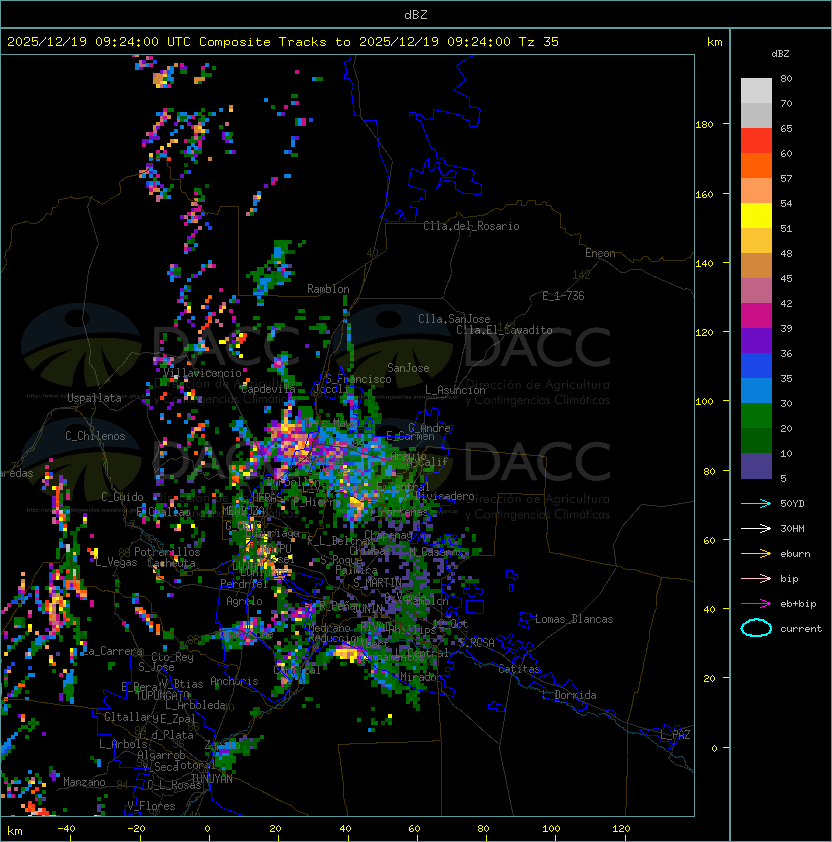Pick the light gray 70-80 dBZ swatch
The width and height of the screenshot is (832, 842).
[x=756, y=91]
